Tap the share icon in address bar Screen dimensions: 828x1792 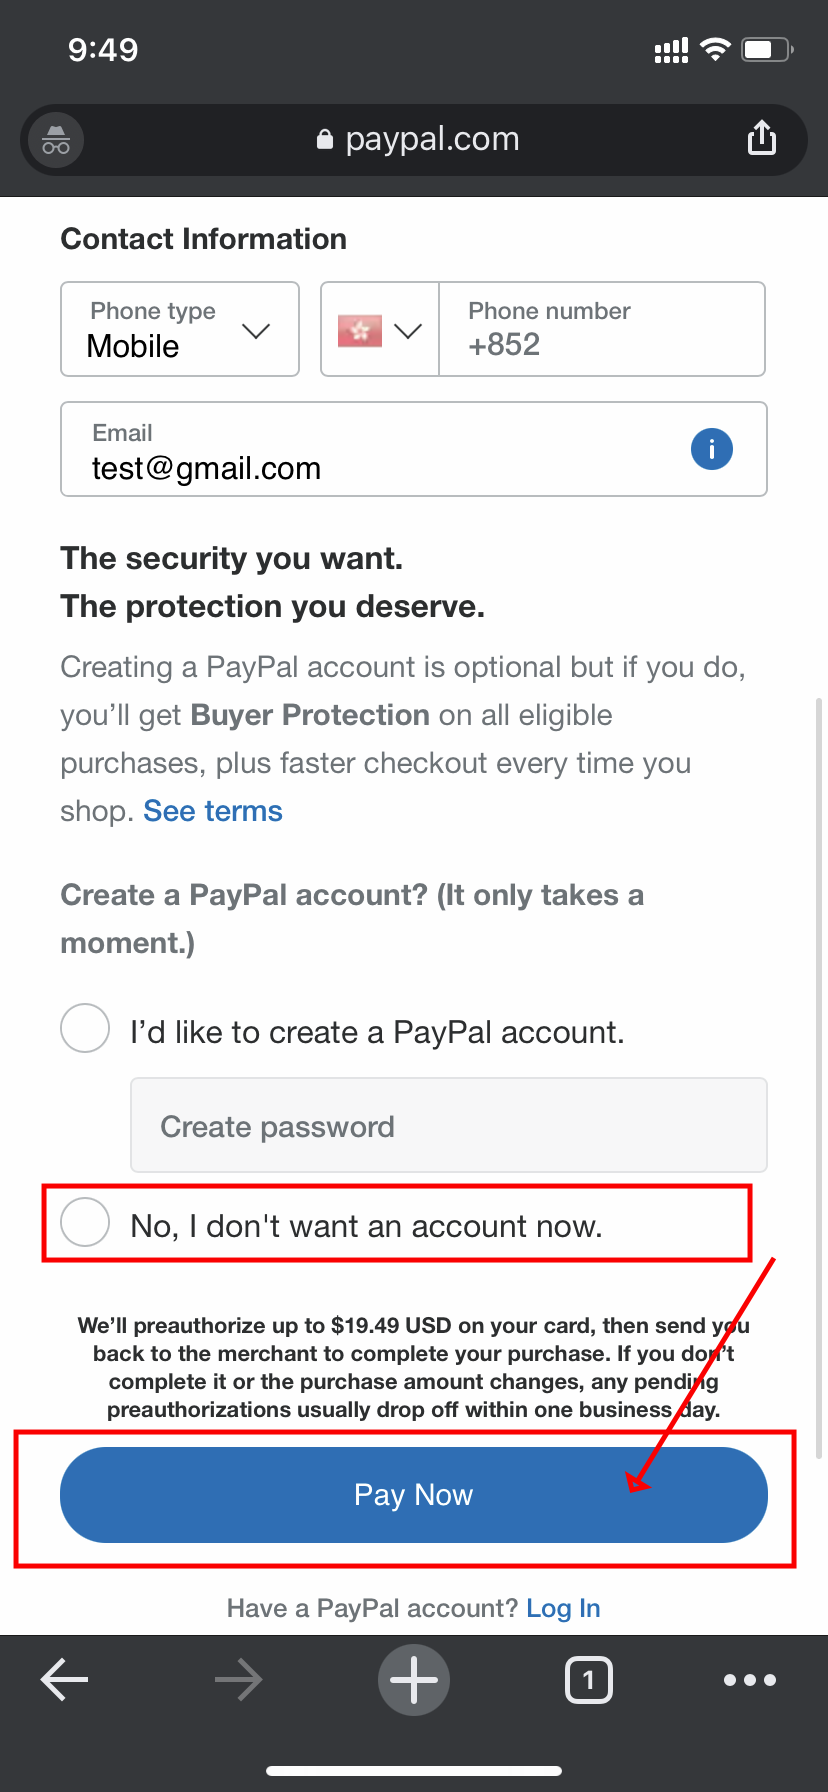tap(762, 139)
